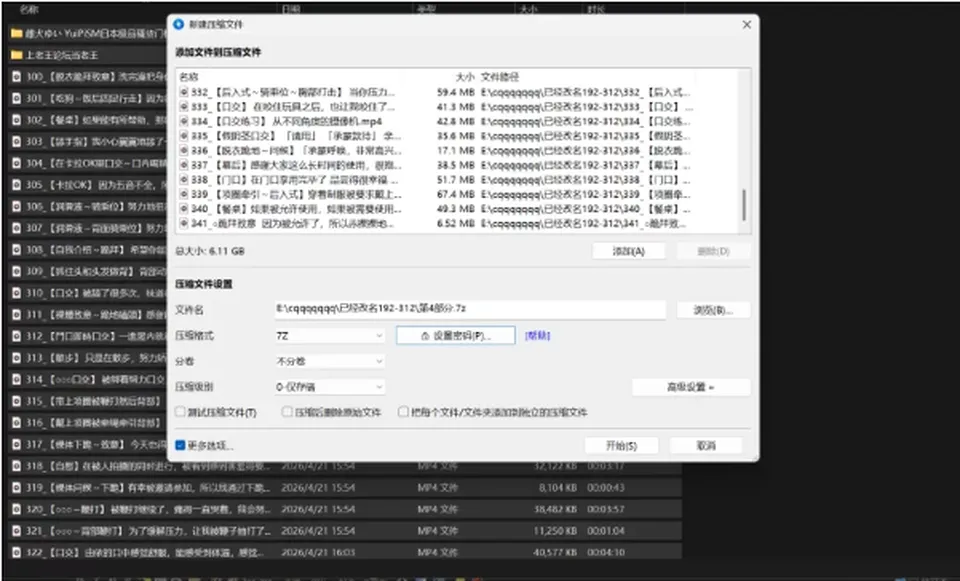Select file 335 icon in the archive list

click(184, 136)
